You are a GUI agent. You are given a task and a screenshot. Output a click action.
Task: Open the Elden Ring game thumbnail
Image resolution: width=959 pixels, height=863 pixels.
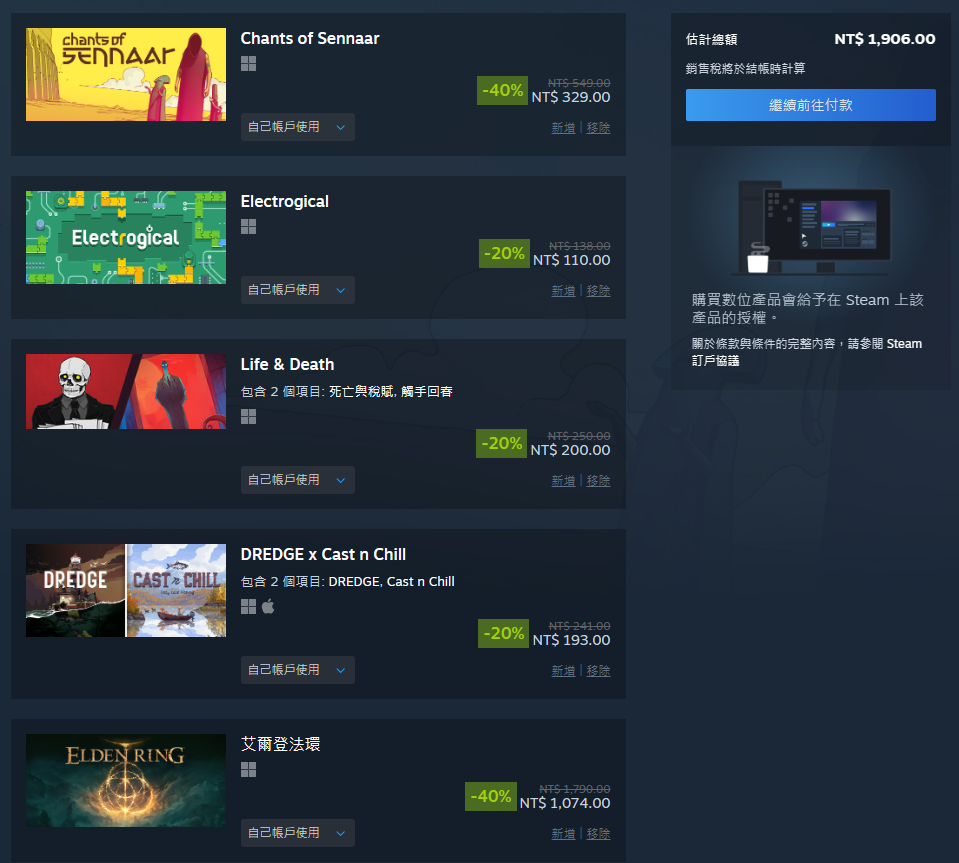(x=126, y=780)
